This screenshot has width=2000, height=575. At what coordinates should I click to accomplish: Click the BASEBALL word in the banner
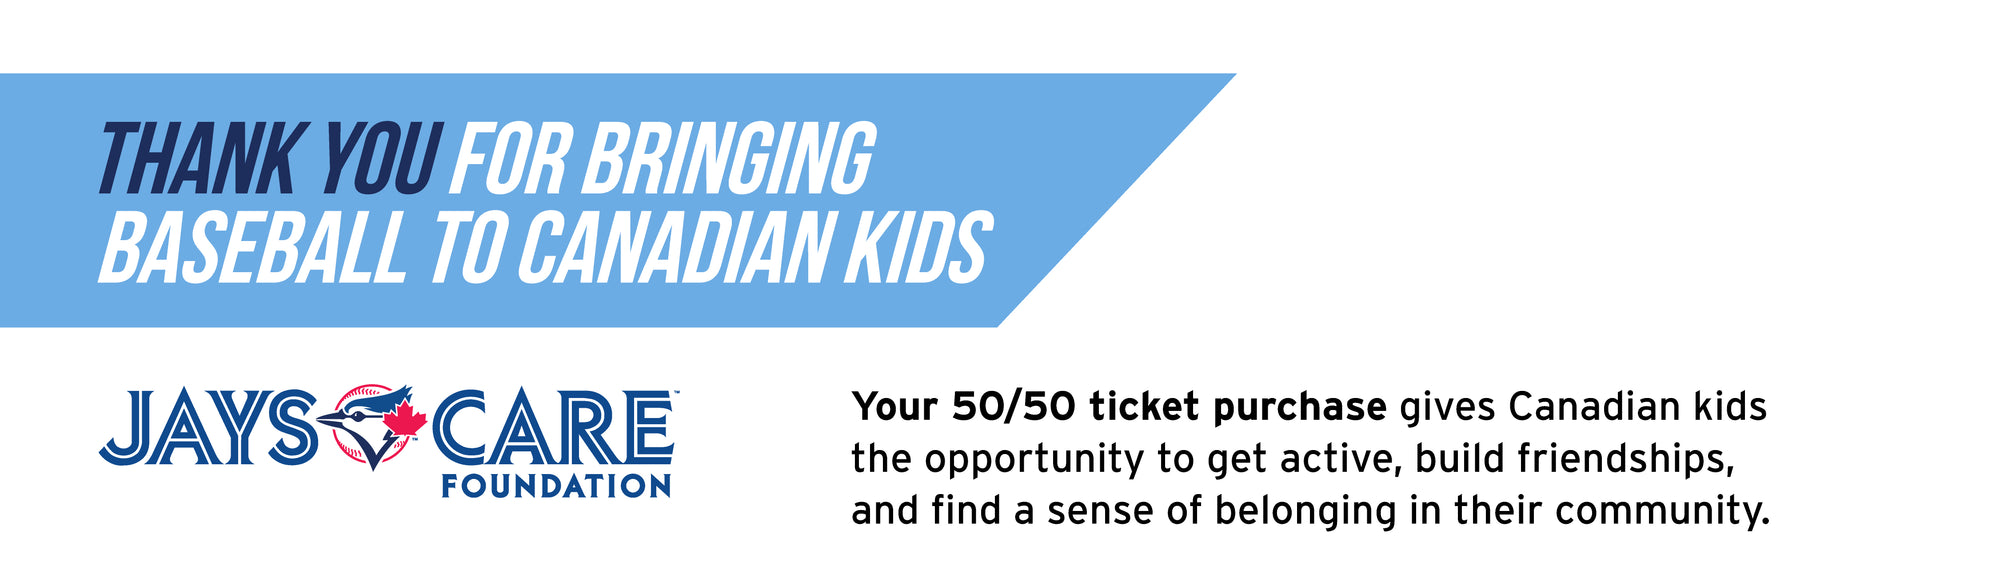(x=254, y=247)
